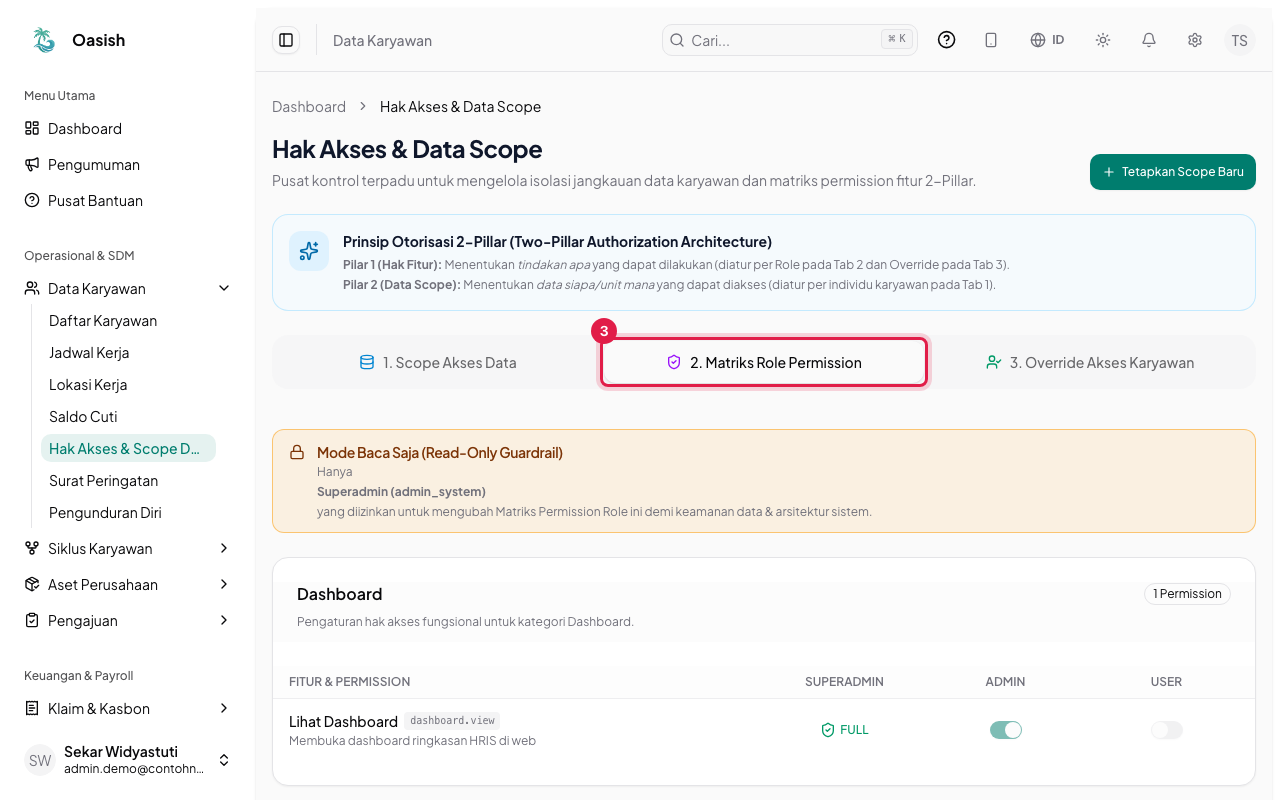
Task: Click the TS user avatar
Action: click(x=1240, y=40)
